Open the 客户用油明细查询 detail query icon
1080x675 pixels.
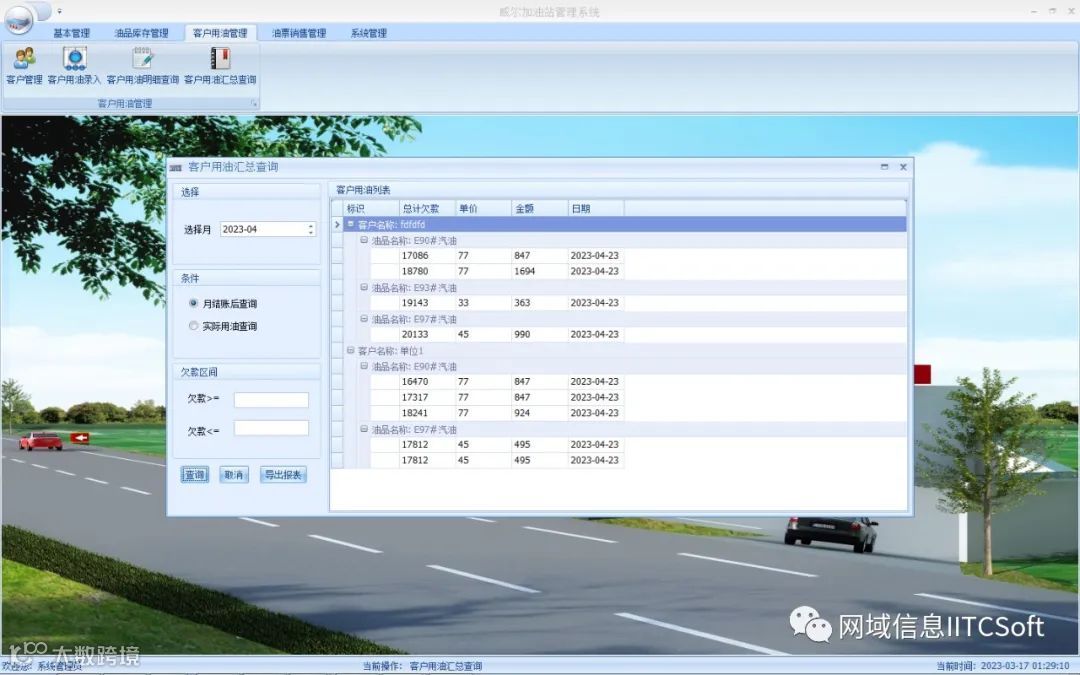click(143, 65)
